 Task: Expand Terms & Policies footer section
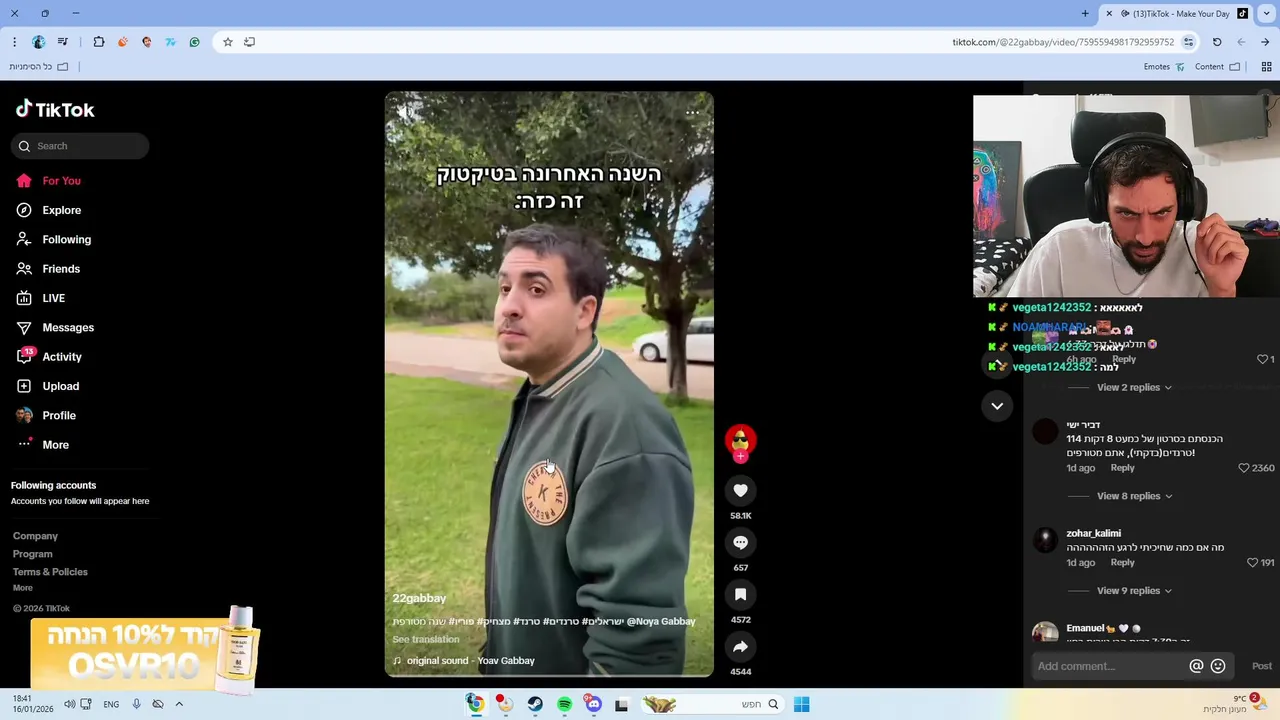click(x=50, y=572)
